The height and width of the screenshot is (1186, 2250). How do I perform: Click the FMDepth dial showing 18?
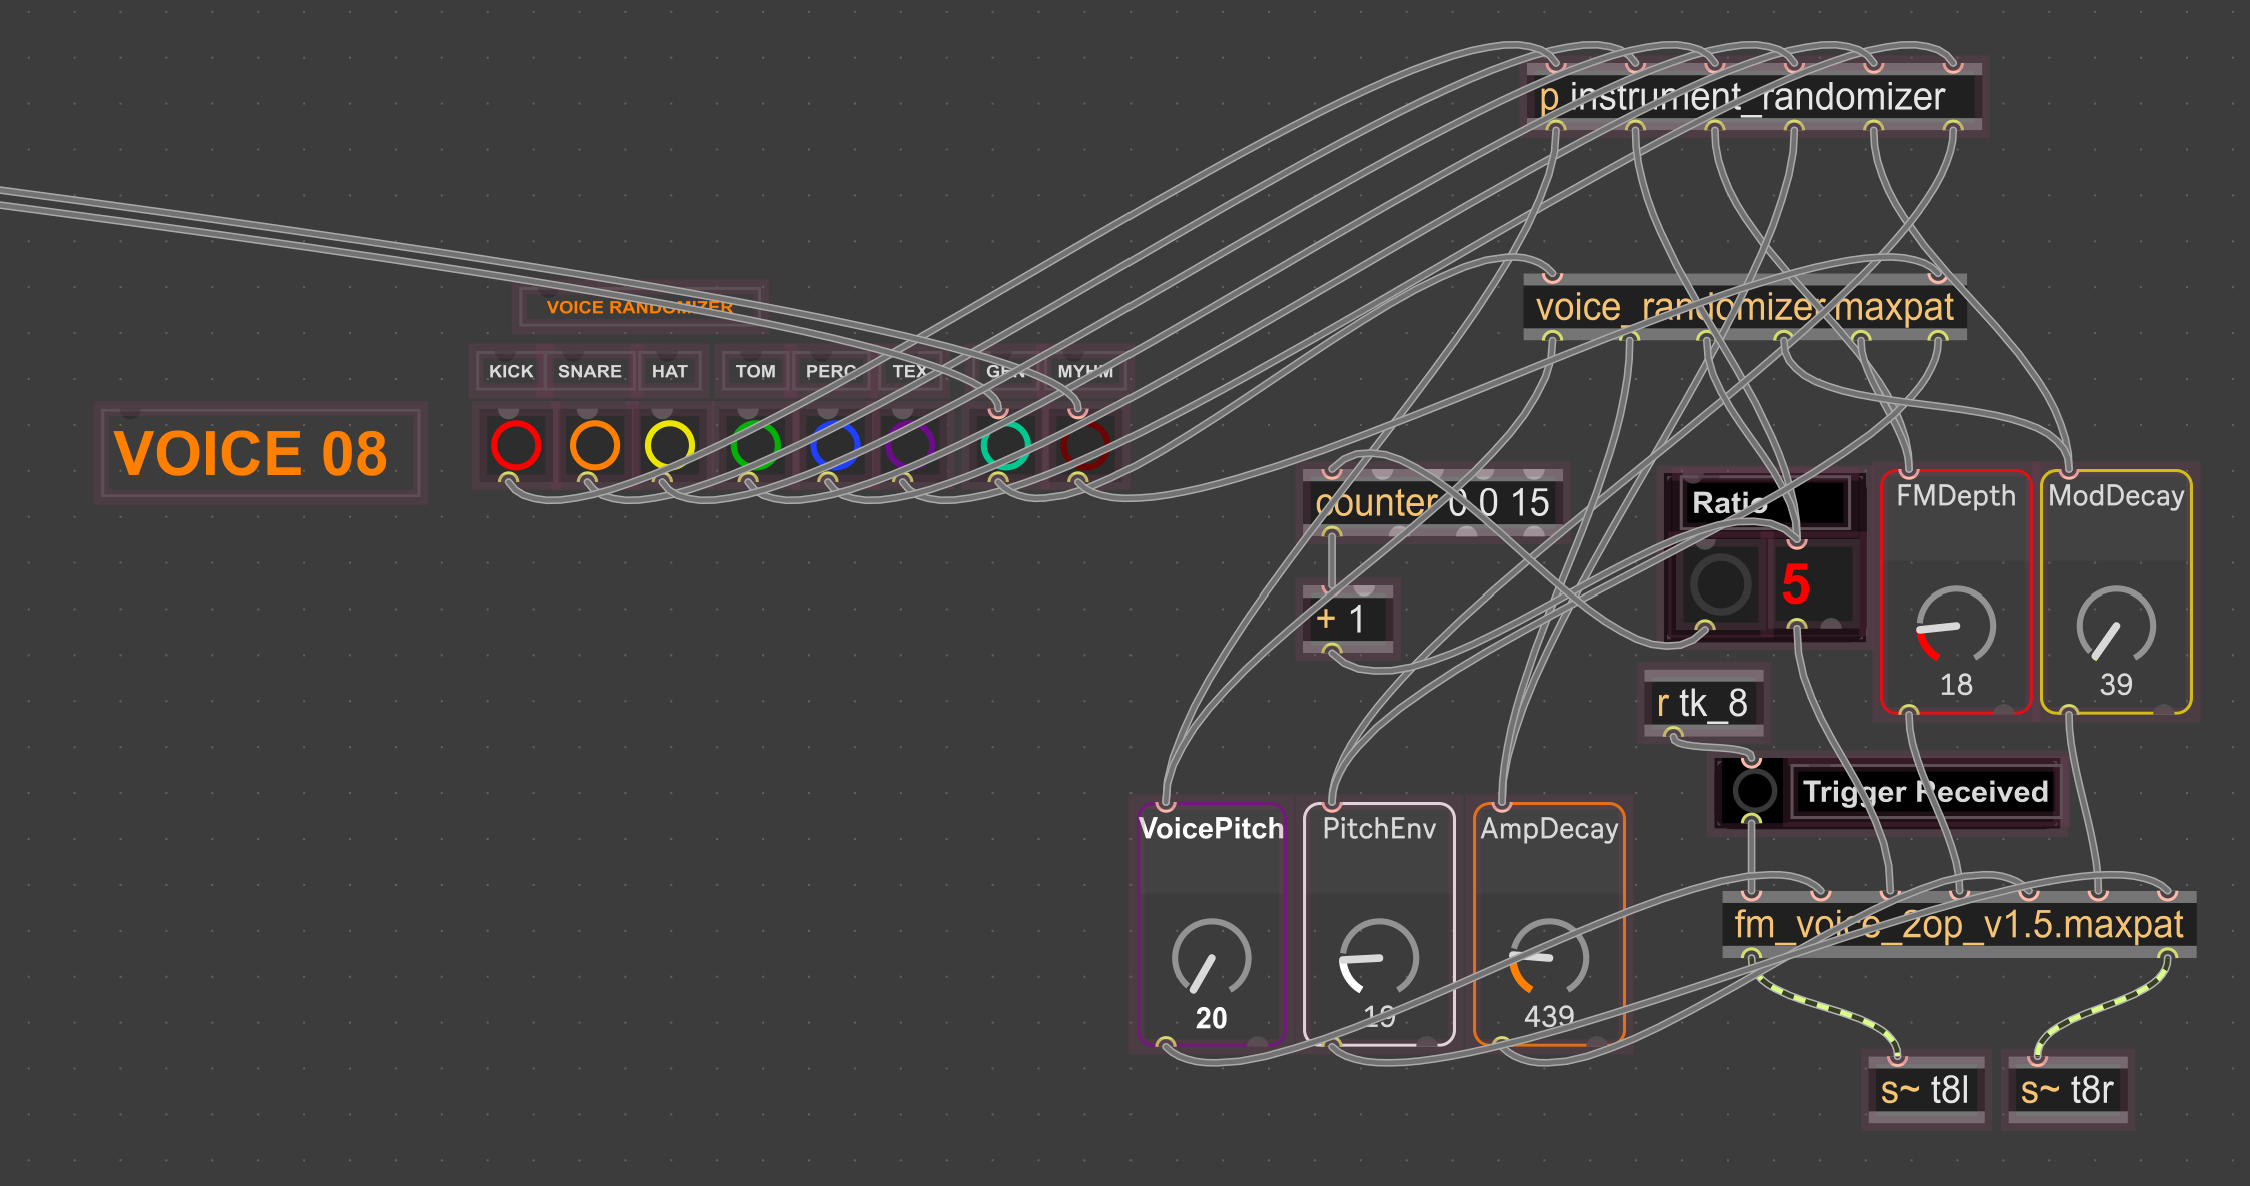click(x=1955, y=626)
